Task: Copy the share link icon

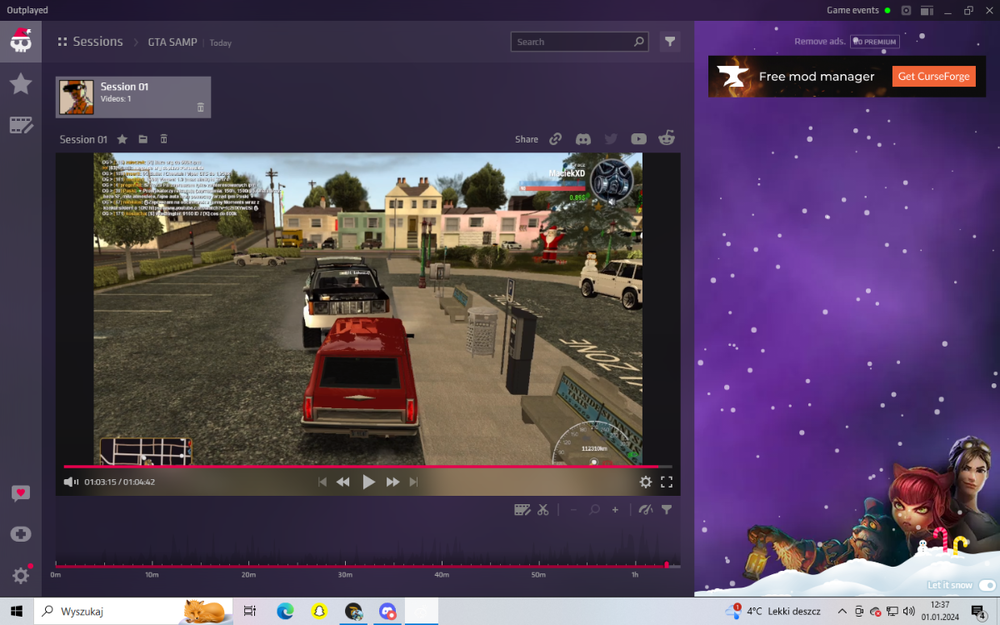Action: (555, 139)
